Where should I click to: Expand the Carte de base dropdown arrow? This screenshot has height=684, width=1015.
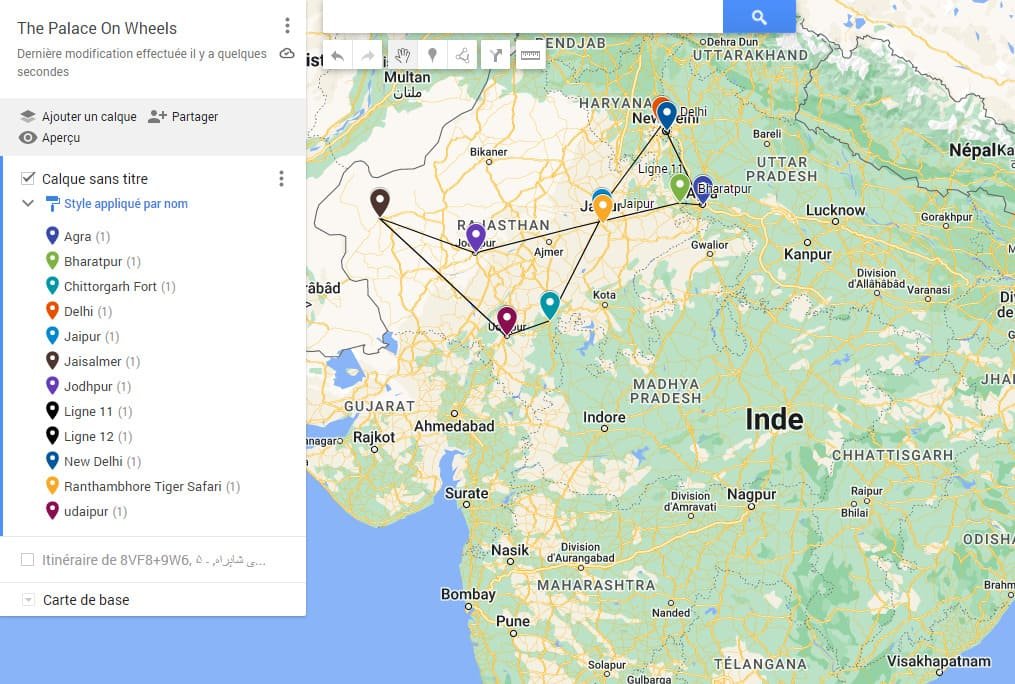(x=28, y=600)
